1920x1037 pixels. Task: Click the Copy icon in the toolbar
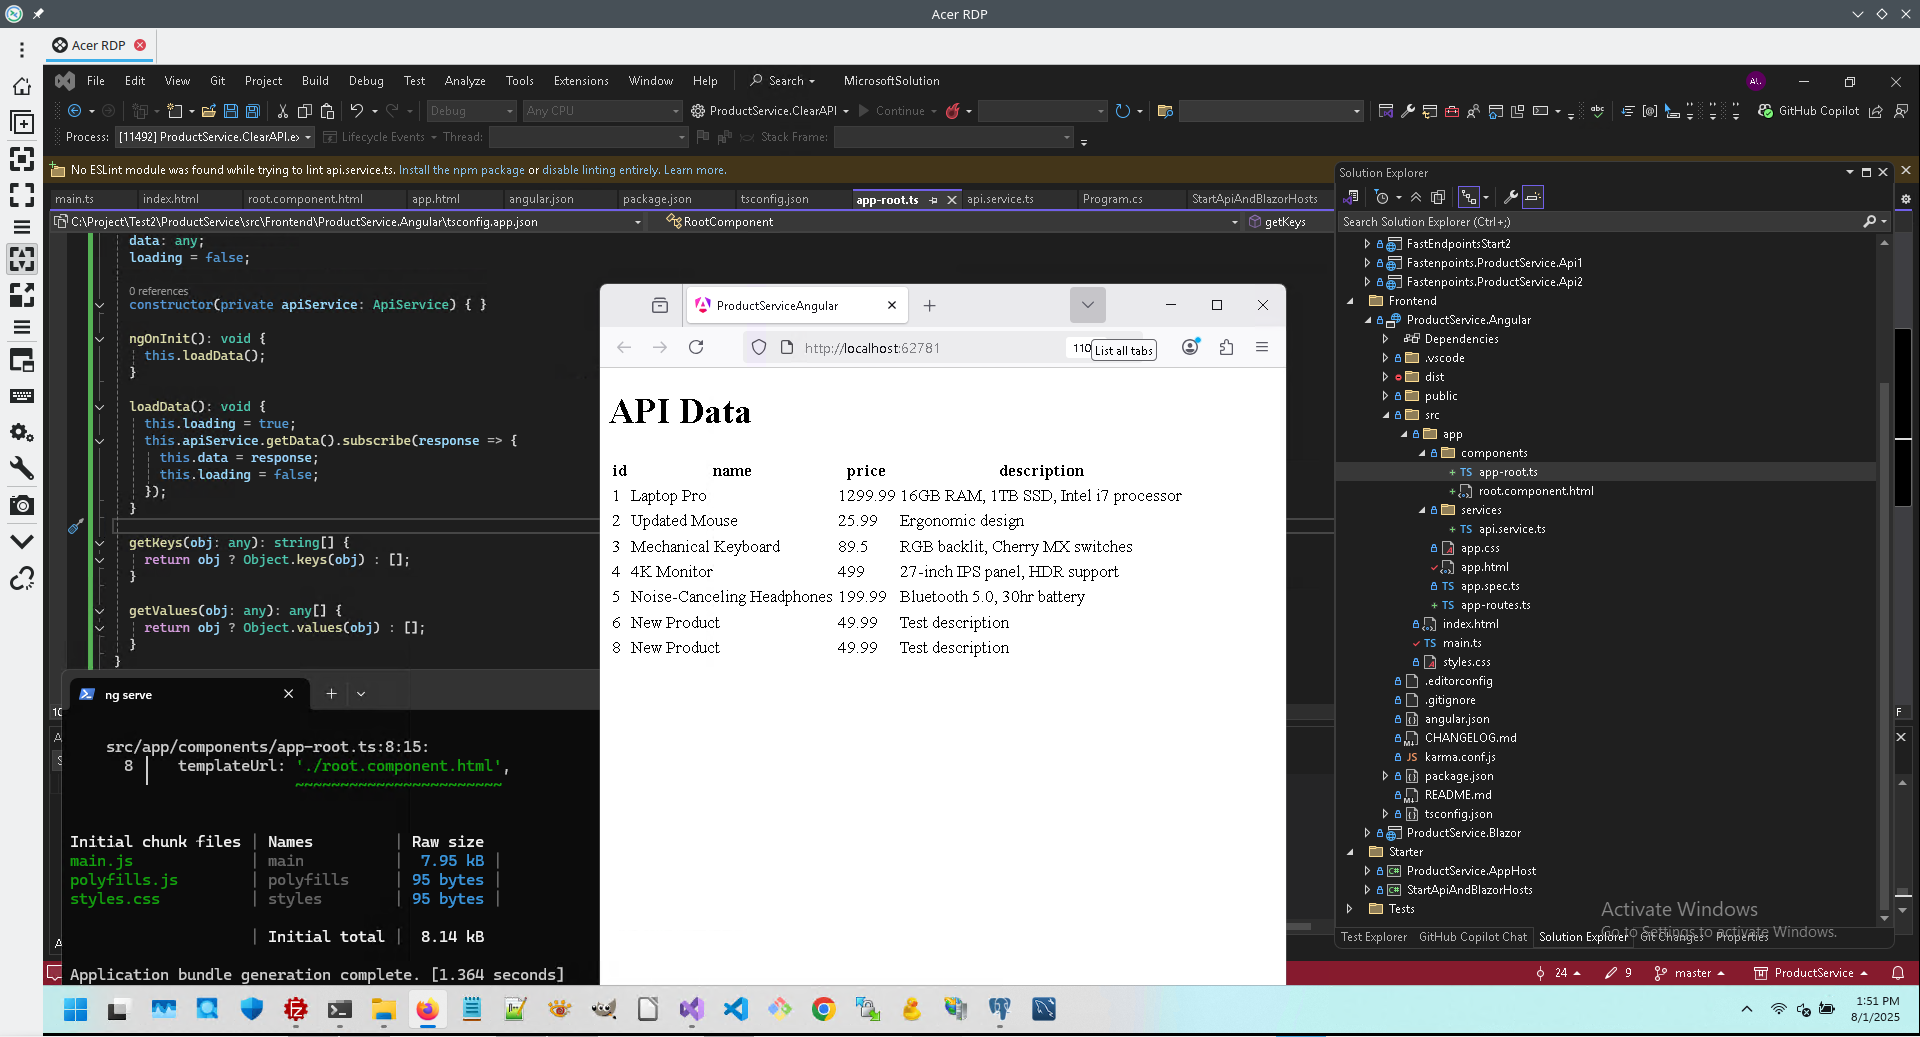pyautogui.click(x=305, y=111)
